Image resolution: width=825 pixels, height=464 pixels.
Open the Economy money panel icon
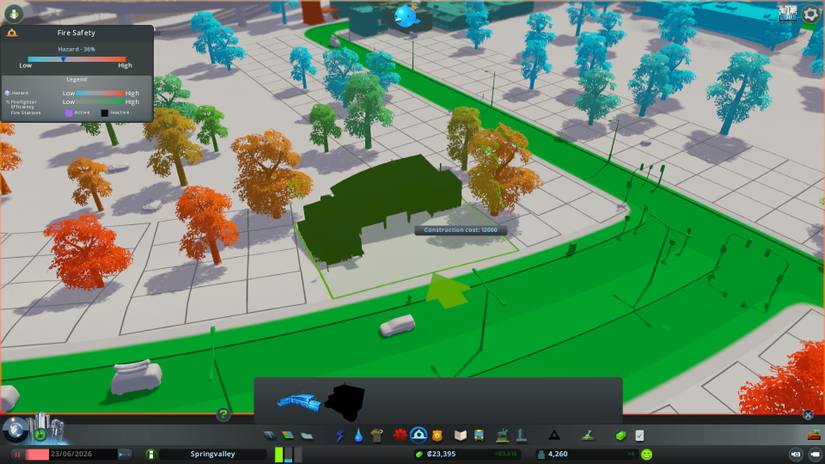point(621,436)
